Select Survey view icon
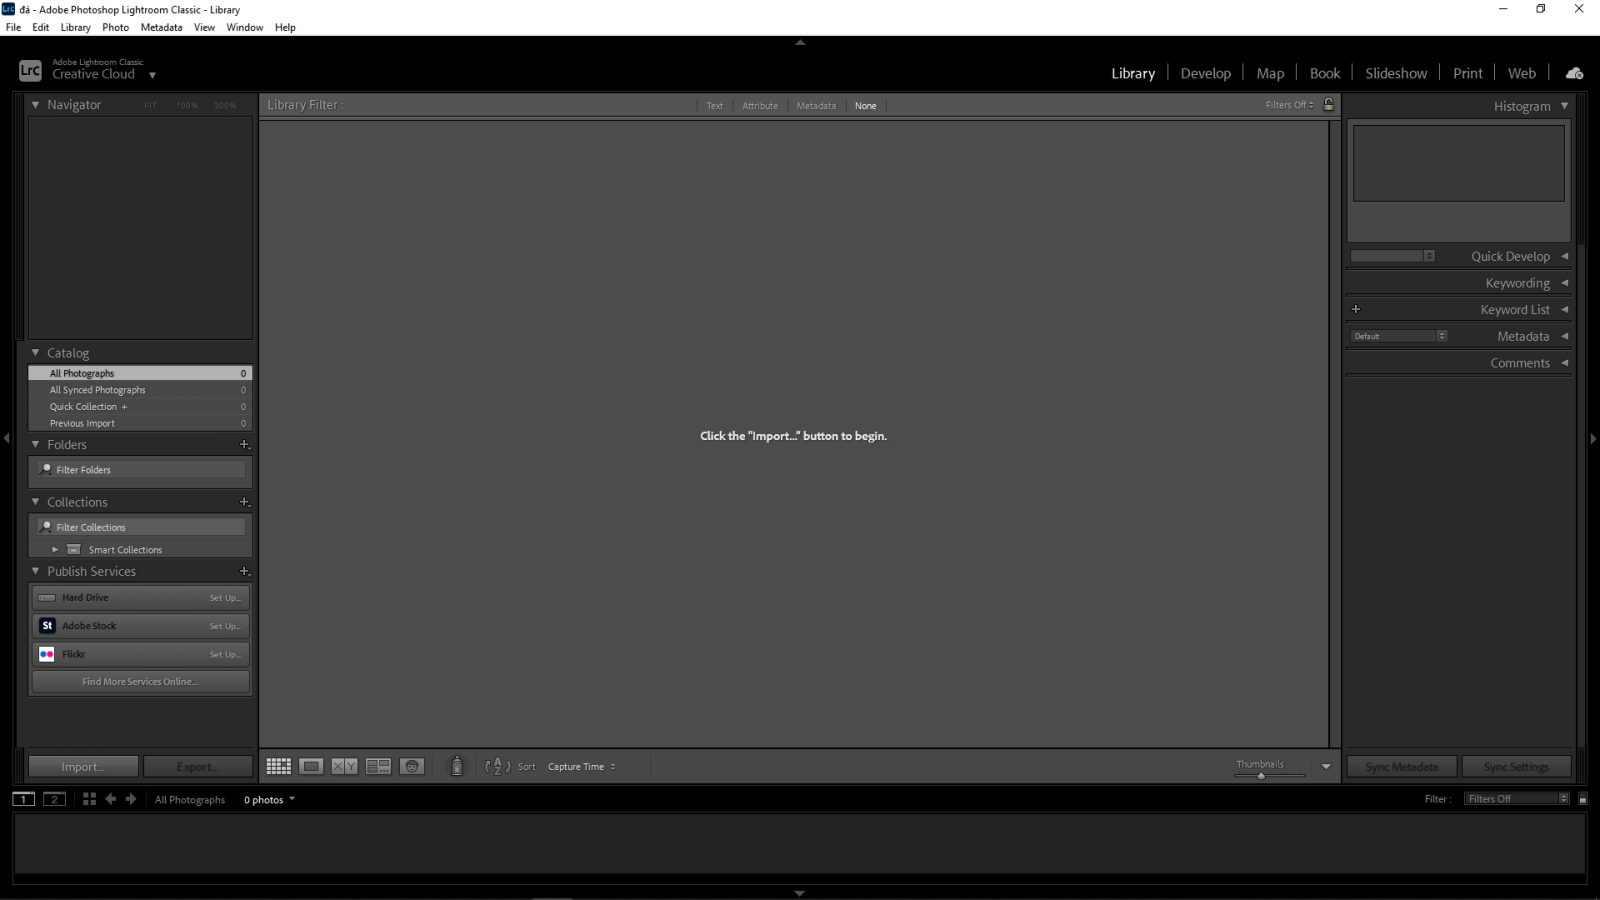The height and width of the screenshot is (900, 1600). 378,766
